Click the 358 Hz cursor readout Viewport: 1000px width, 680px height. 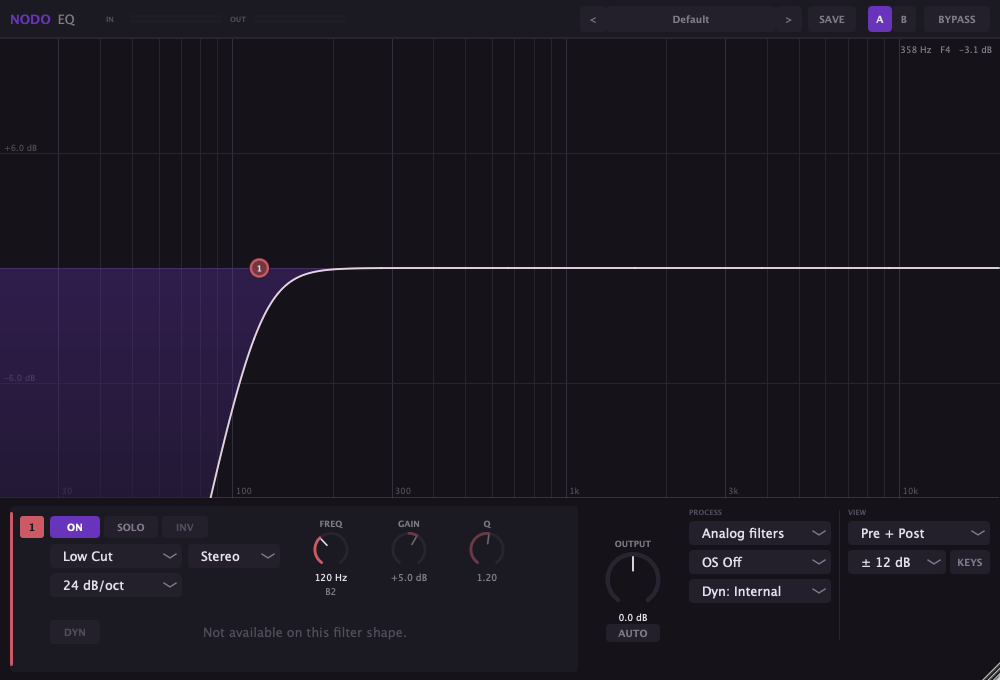pyautogui.click(x=915, y=50)
